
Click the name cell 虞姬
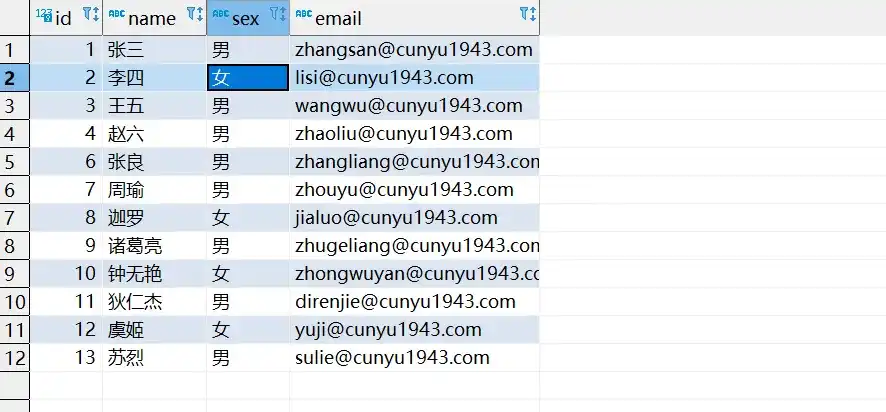point(154,329)
